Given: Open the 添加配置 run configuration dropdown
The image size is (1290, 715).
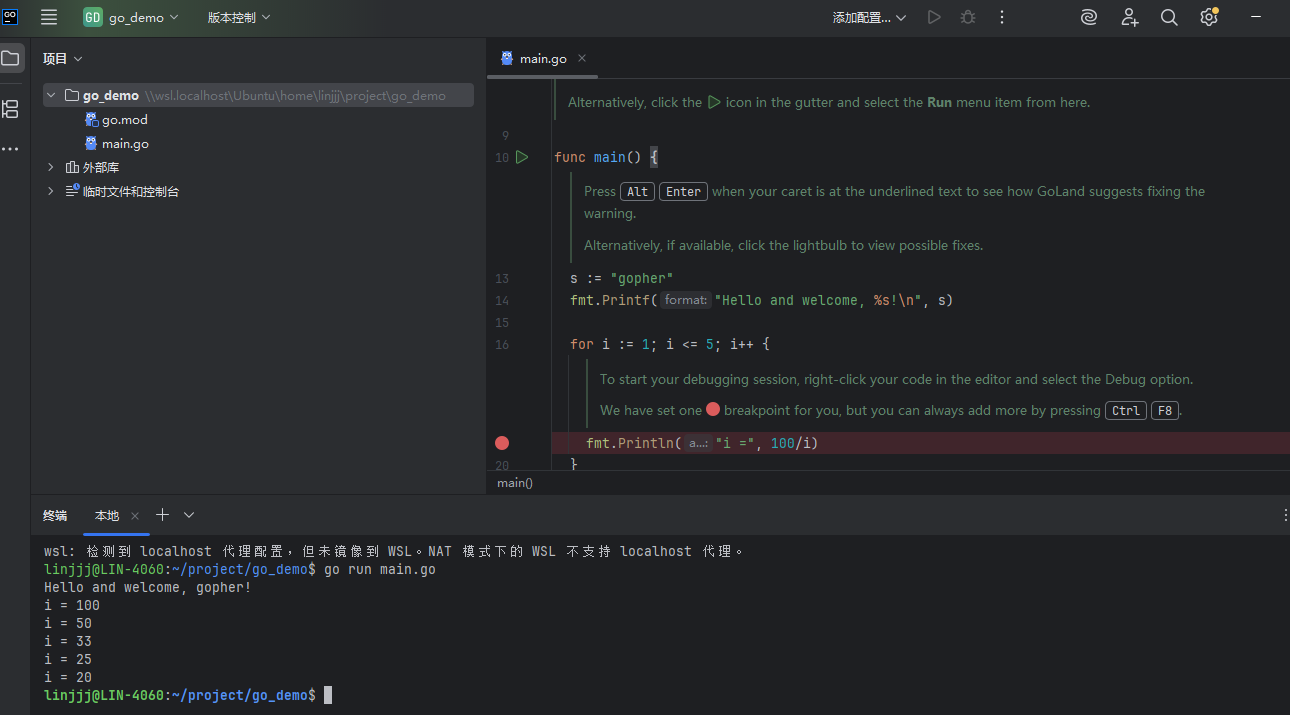Looking at the screenshot, I should pyautogui.click(x=869, y=17).
